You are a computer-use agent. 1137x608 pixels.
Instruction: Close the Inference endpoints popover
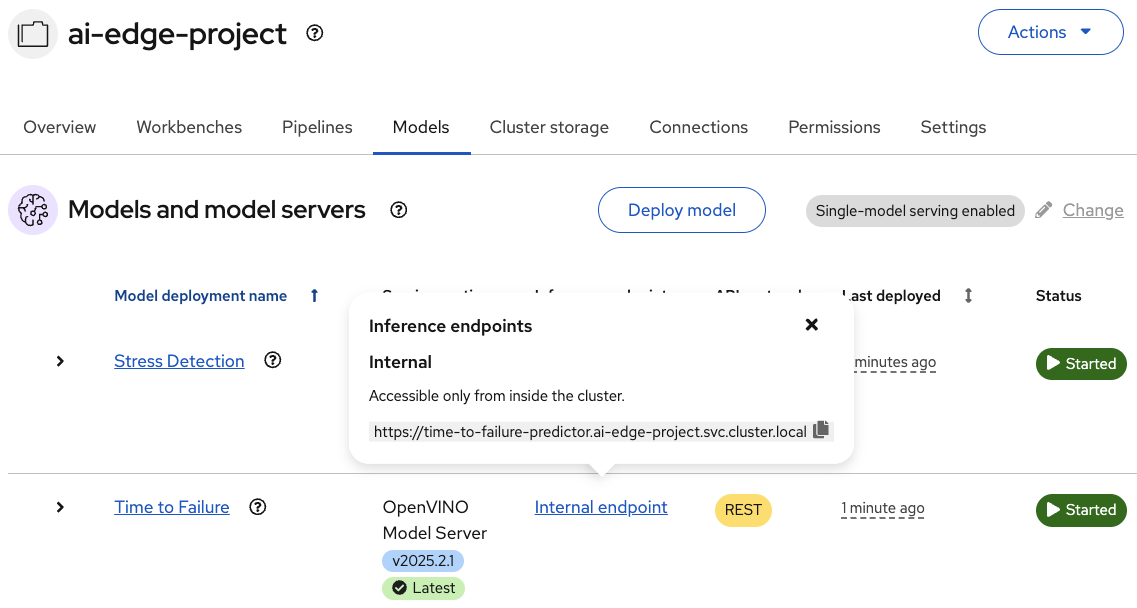(812, 325)
